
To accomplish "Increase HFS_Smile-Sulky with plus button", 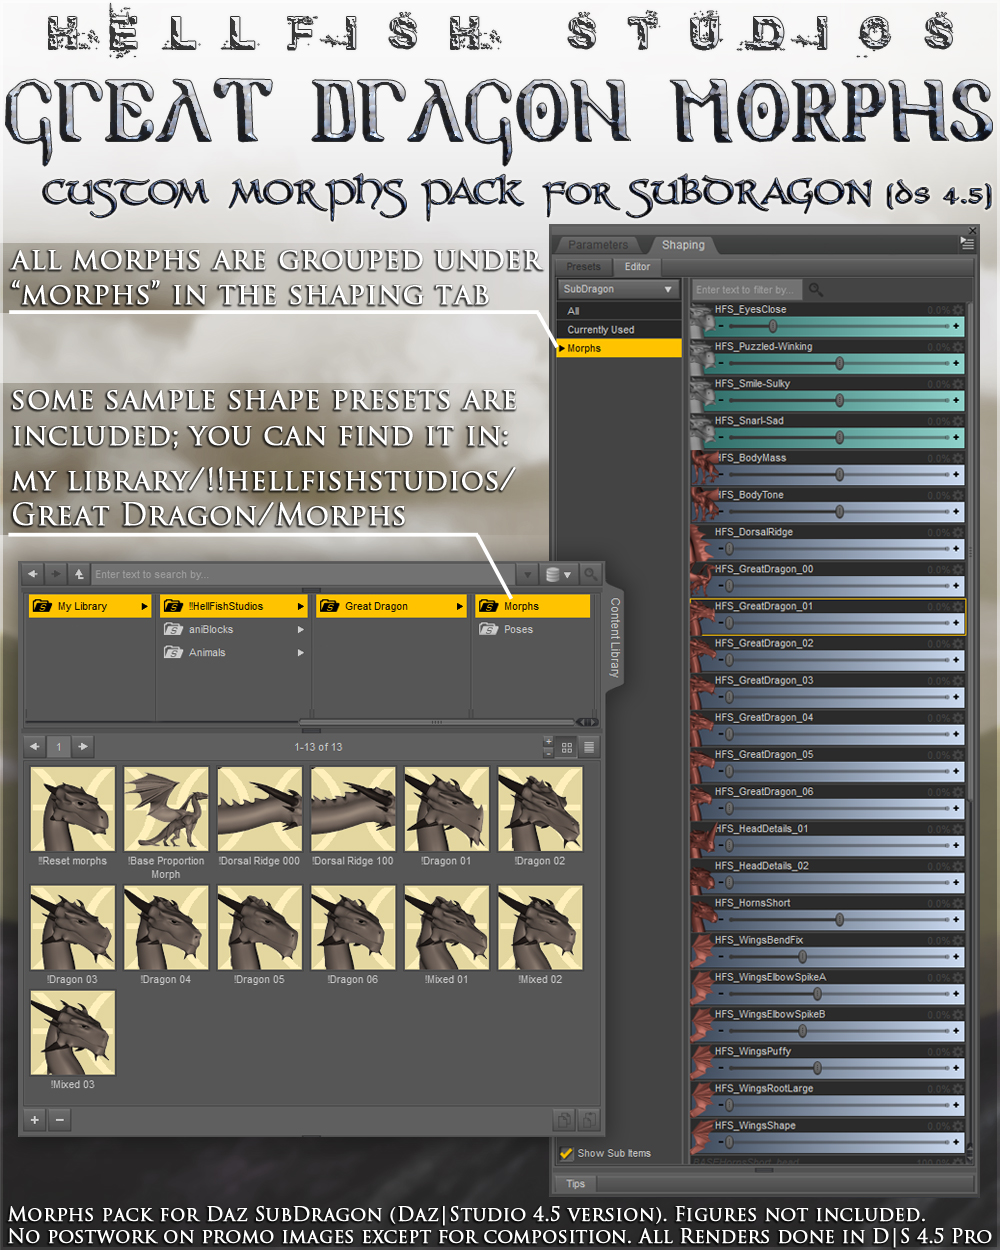I will pyautogui.click(x=956, y=400).
